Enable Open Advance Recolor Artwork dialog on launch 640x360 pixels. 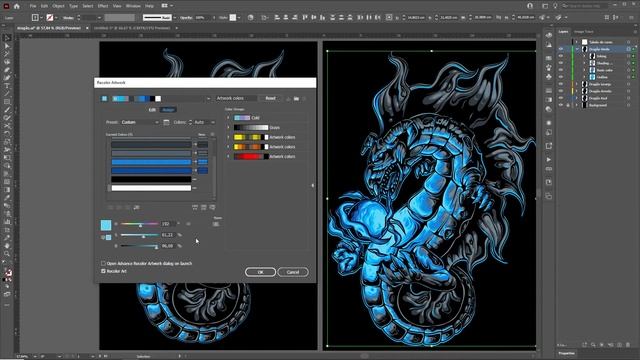103,264
